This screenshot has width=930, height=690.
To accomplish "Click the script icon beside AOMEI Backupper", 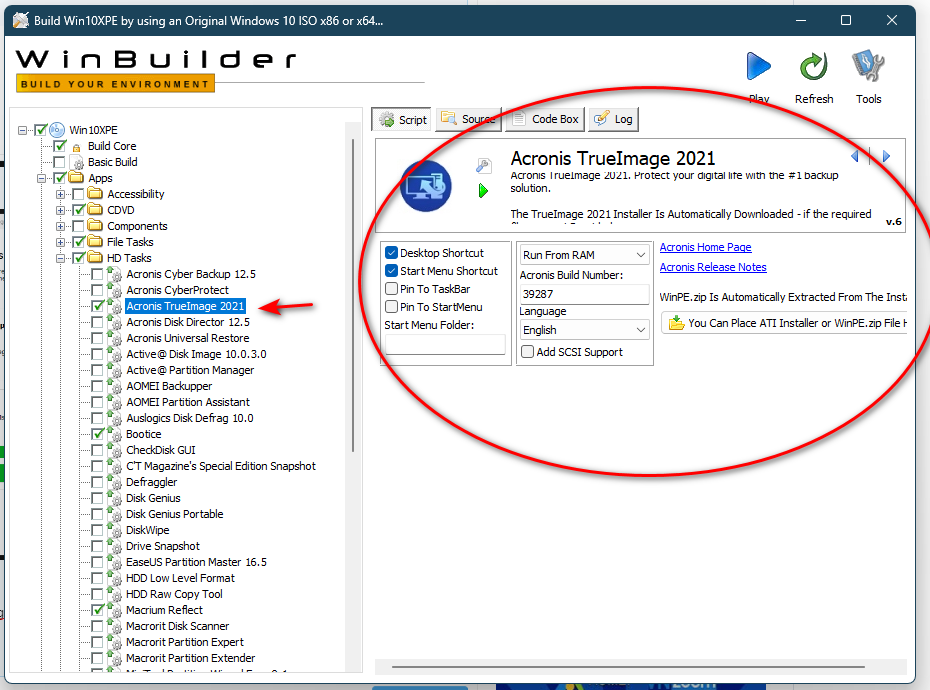I will click(114, 386).
